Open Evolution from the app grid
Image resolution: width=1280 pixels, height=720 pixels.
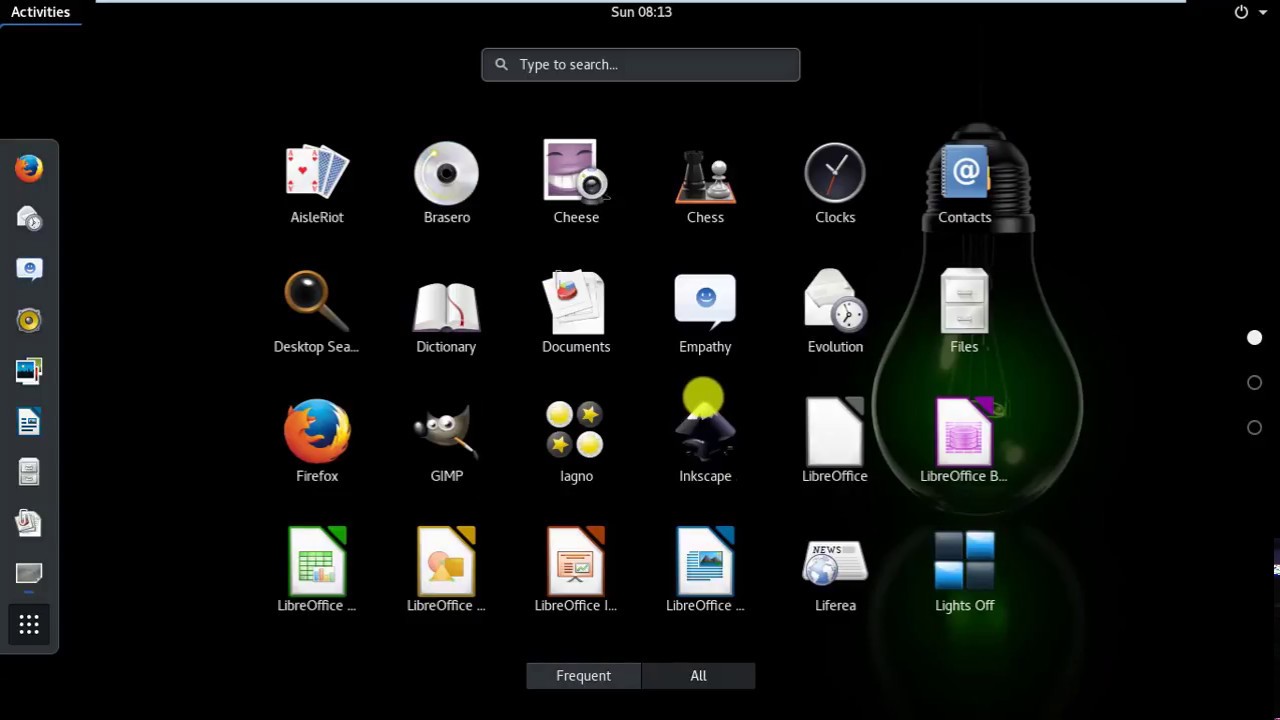tap(835, 312)
